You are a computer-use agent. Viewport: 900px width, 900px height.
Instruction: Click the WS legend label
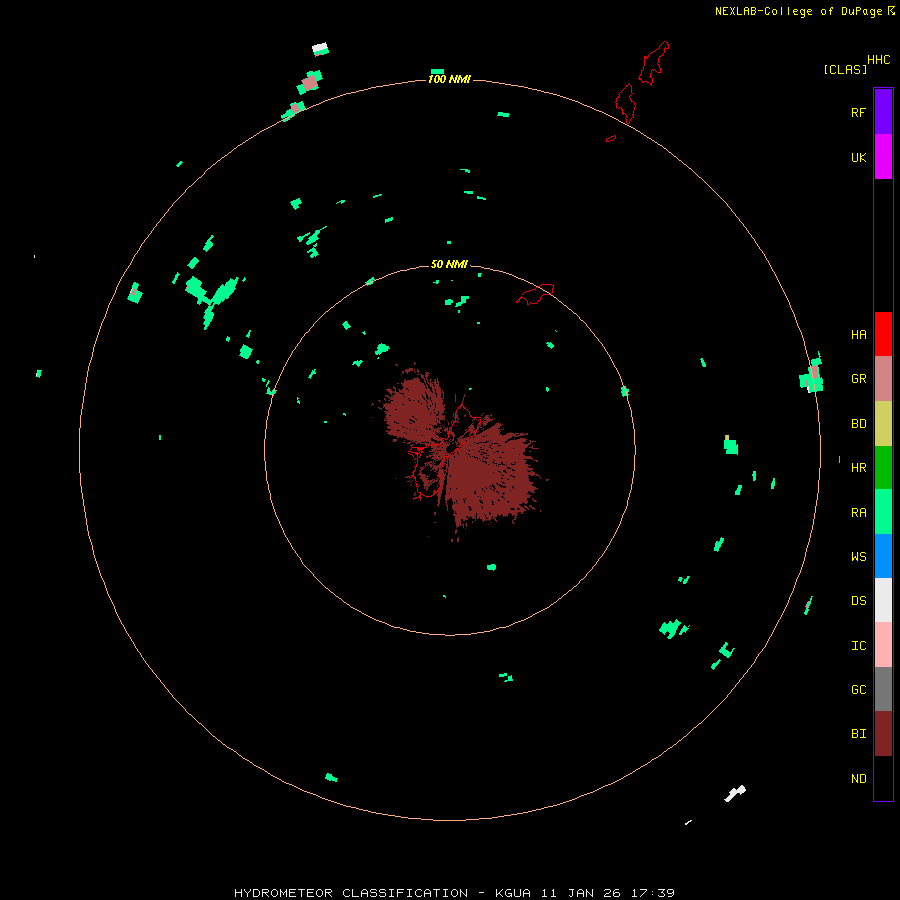pos(858,556)
